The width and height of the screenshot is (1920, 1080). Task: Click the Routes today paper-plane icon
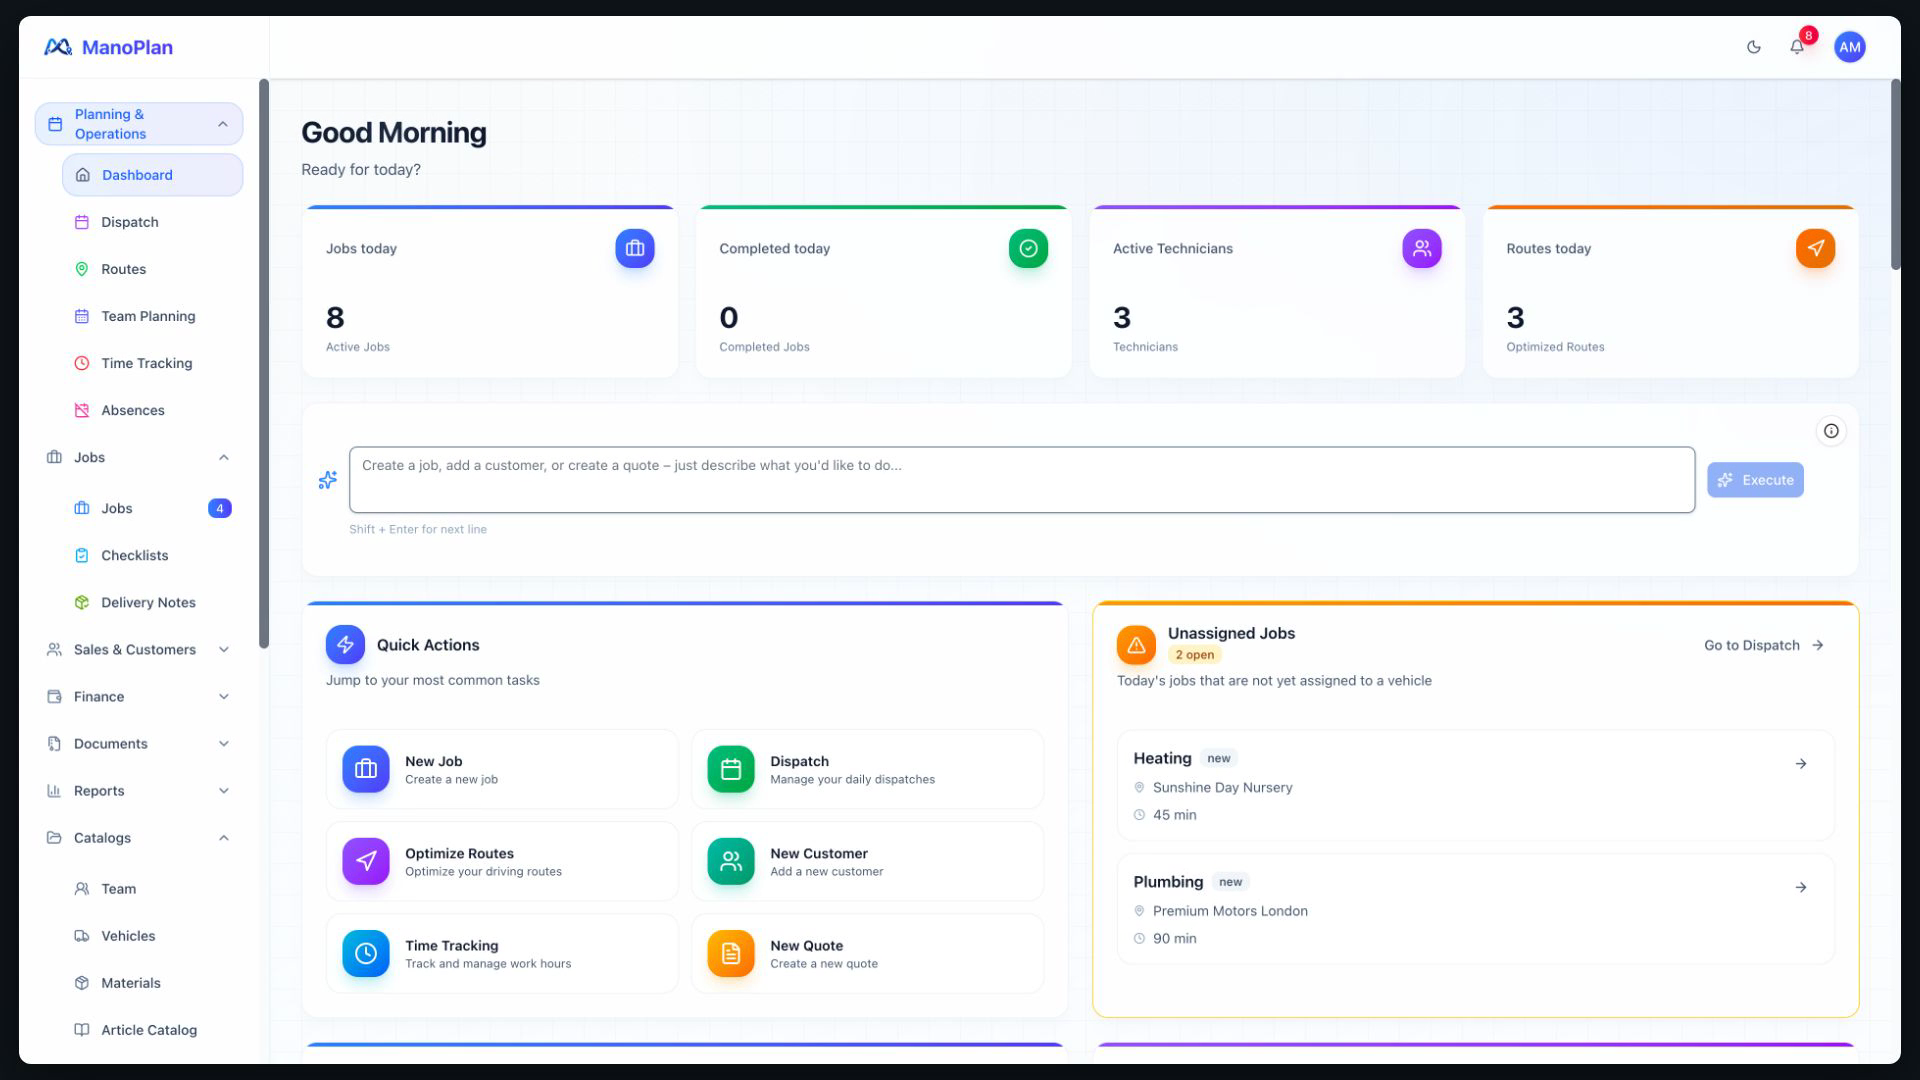(x=1815, y=248)
